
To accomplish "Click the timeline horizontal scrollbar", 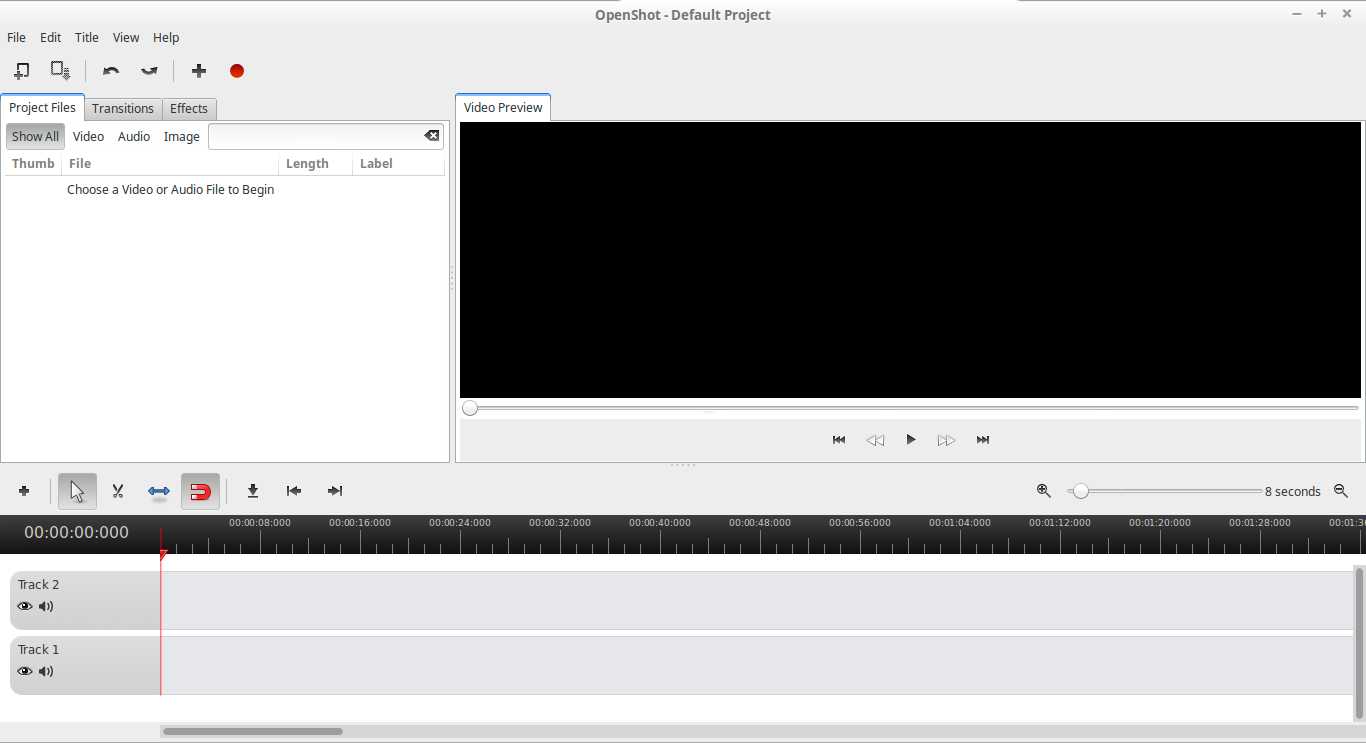I will (253, 731).
